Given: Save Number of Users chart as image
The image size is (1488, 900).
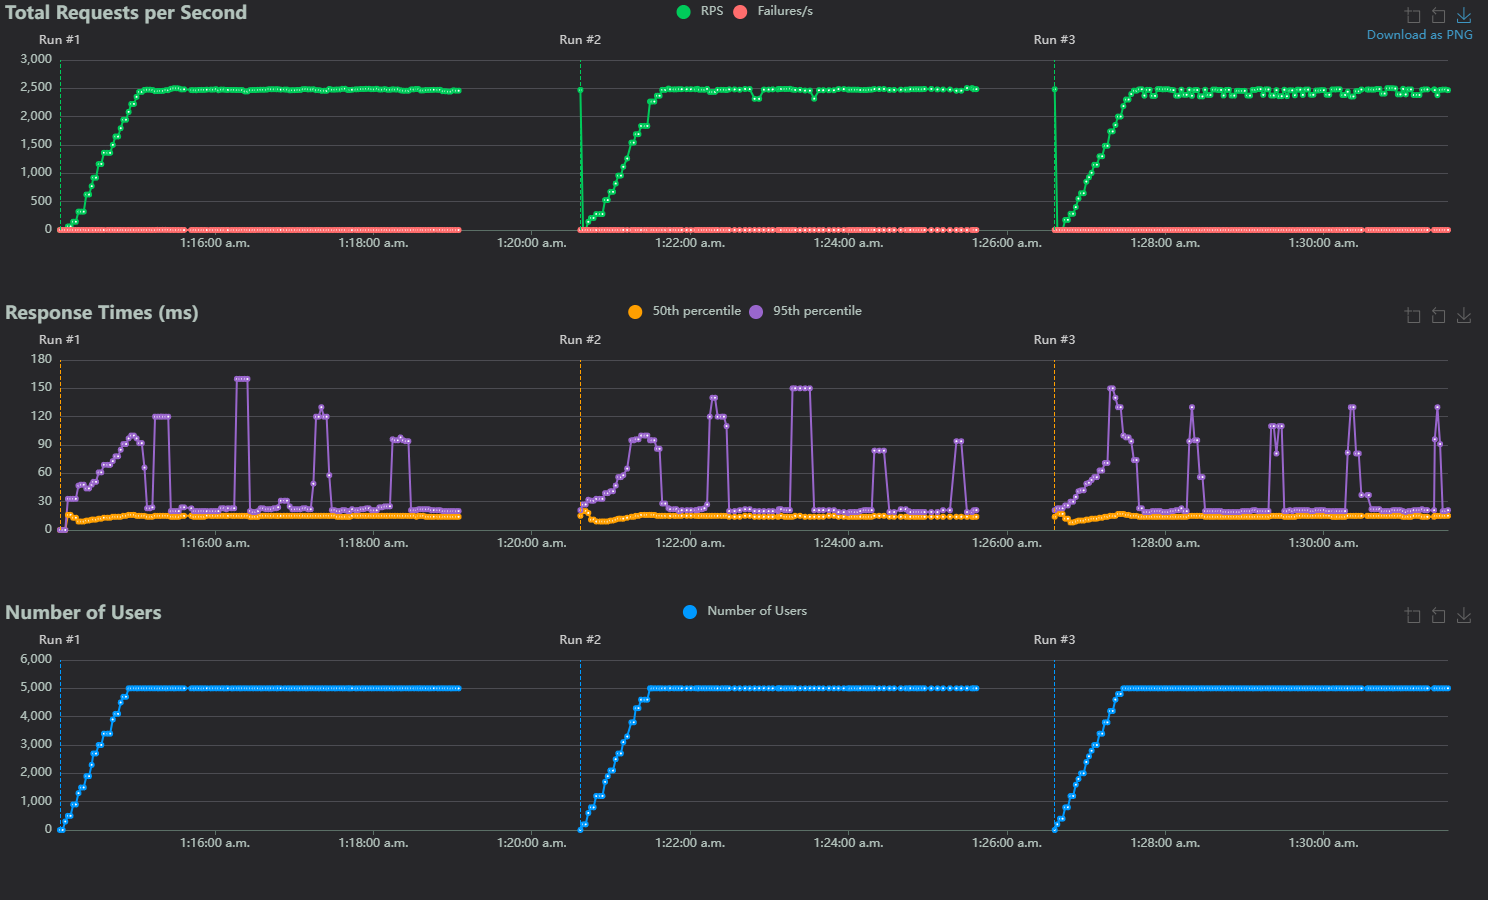Looking at the screenshot, I should pyautogui.click(x=1464, y=615).
